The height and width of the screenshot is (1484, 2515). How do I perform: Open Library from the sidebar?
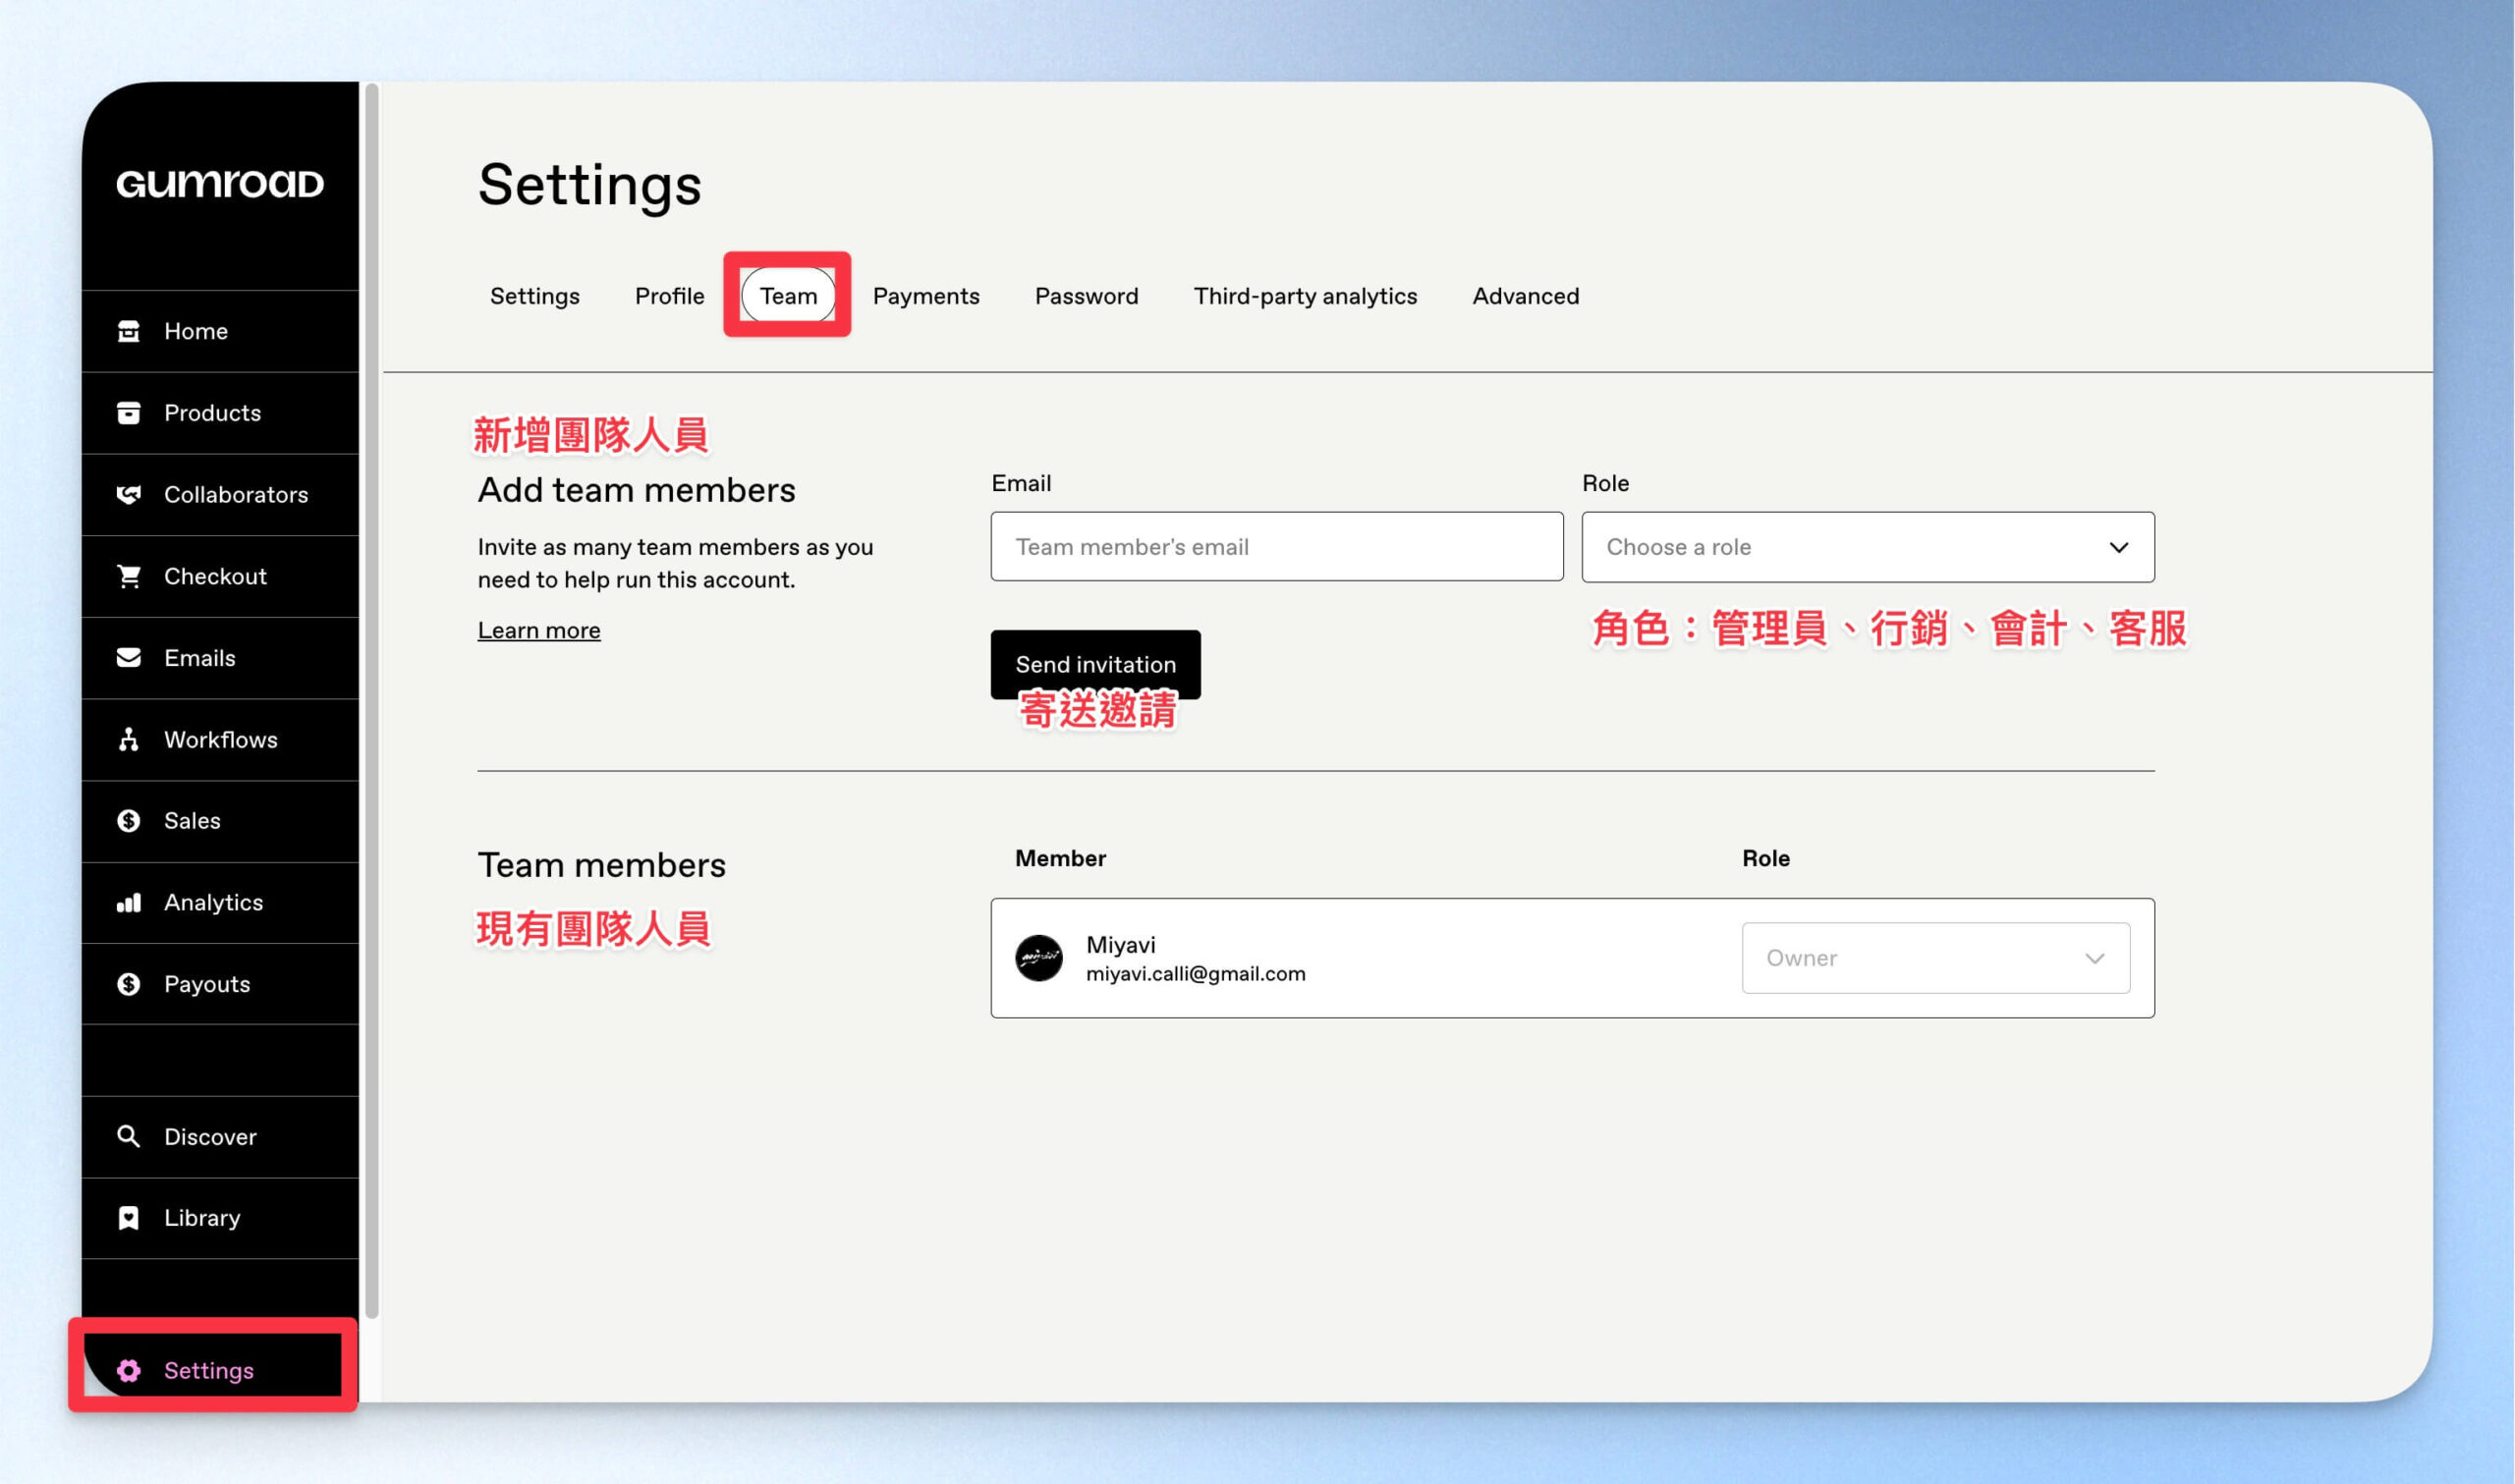pyautogui.click(x=221, y=1218)
